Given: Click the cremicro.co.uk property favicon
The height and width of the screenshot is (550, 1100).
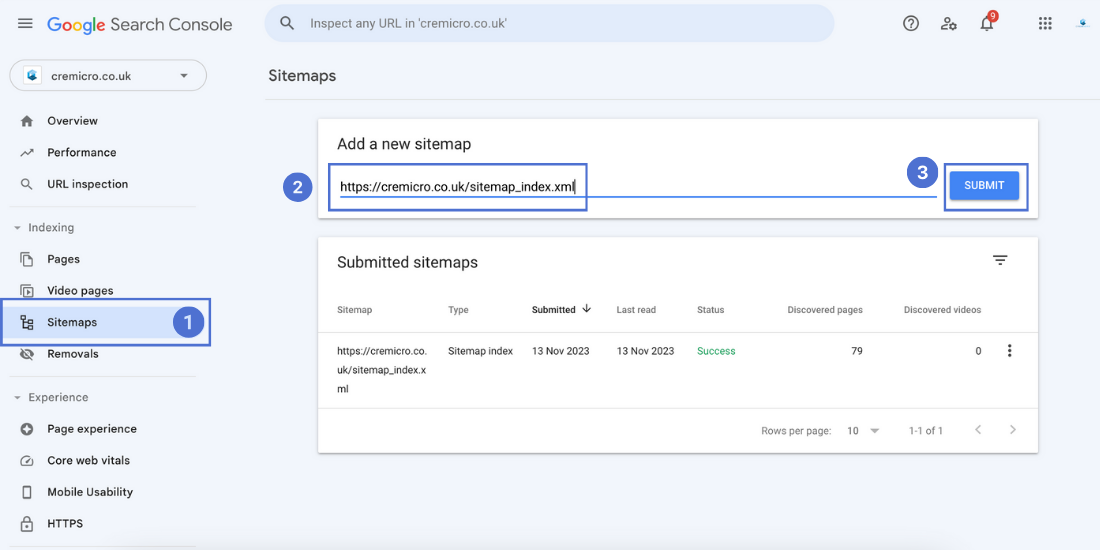Looking at the screenshot, I should 32,75.
